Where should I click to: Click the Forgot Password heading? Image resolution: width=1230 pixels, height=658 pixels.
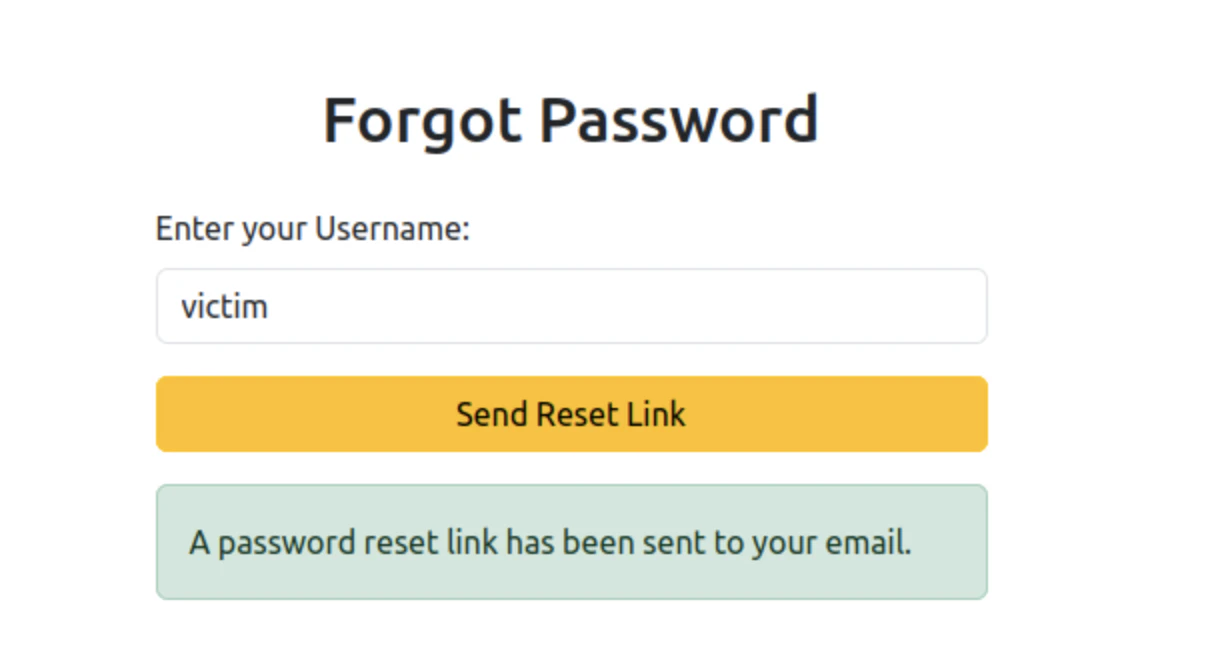coord(570,119)
